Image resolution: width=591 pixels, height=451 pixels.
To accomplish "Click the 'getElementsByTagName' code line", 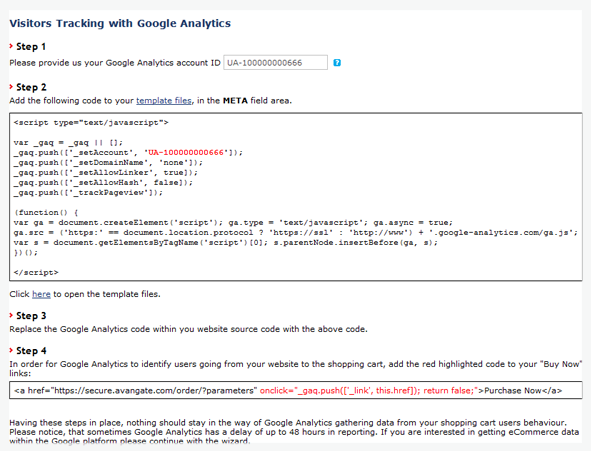I will 226,243.
